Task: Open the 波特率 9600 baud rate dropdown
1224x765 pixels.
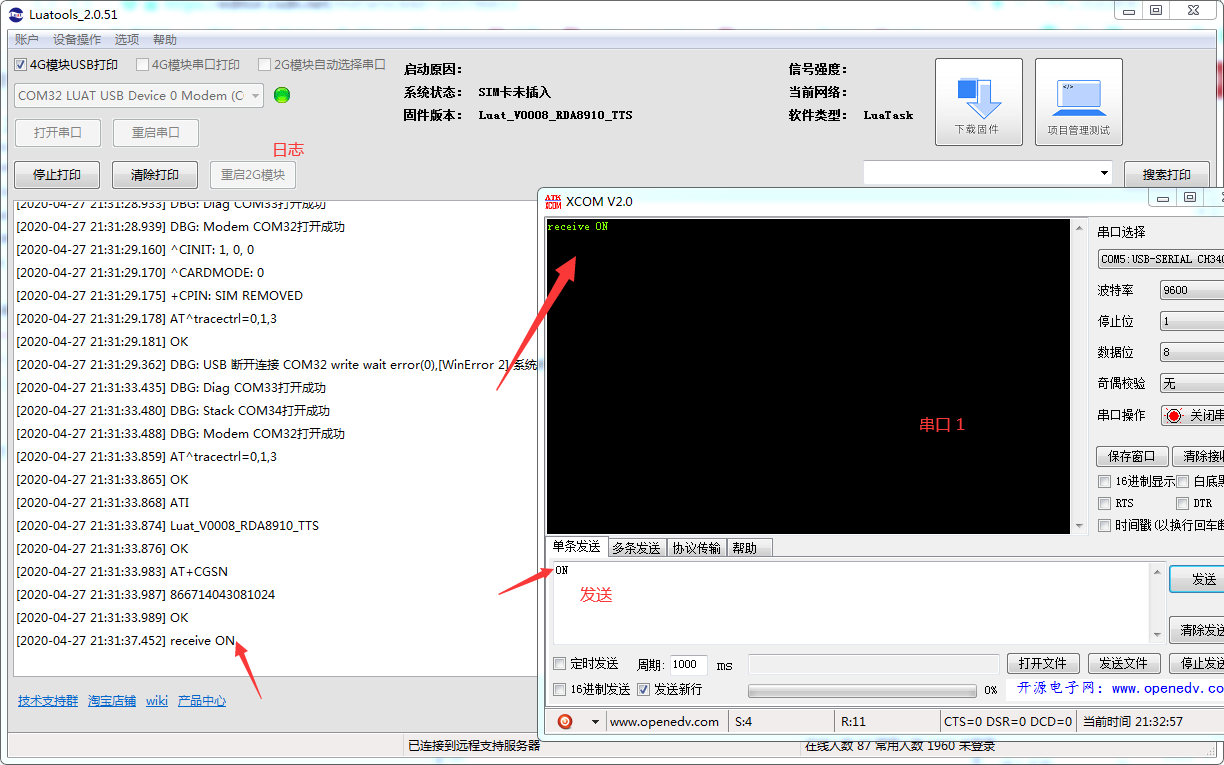Action: [x=1191, y=290]
